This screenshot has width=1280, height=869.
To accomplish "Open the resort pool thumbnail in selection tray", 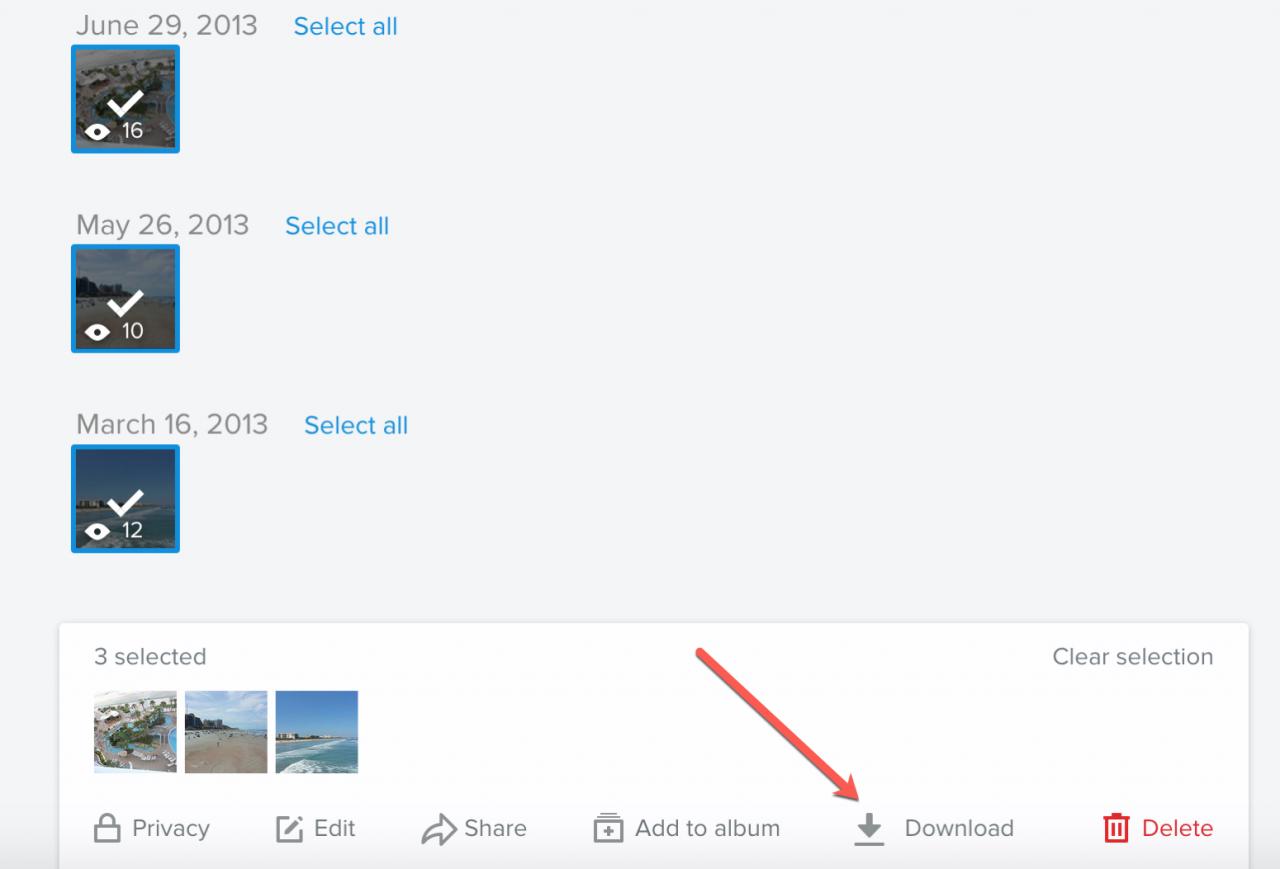I will pyautogui.click(x=135, y=732).
